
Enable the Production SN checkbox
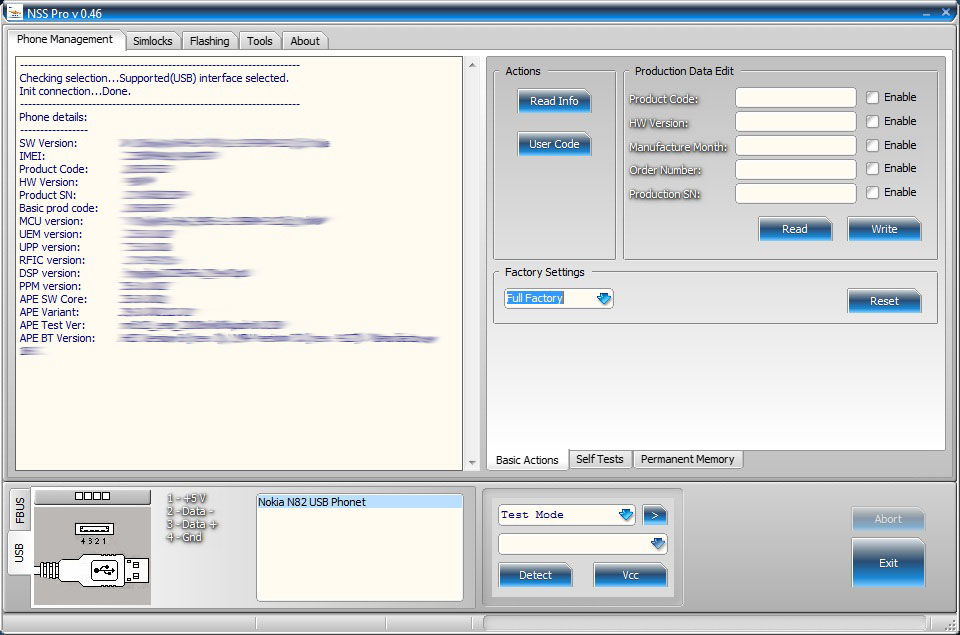pos(872,194)
